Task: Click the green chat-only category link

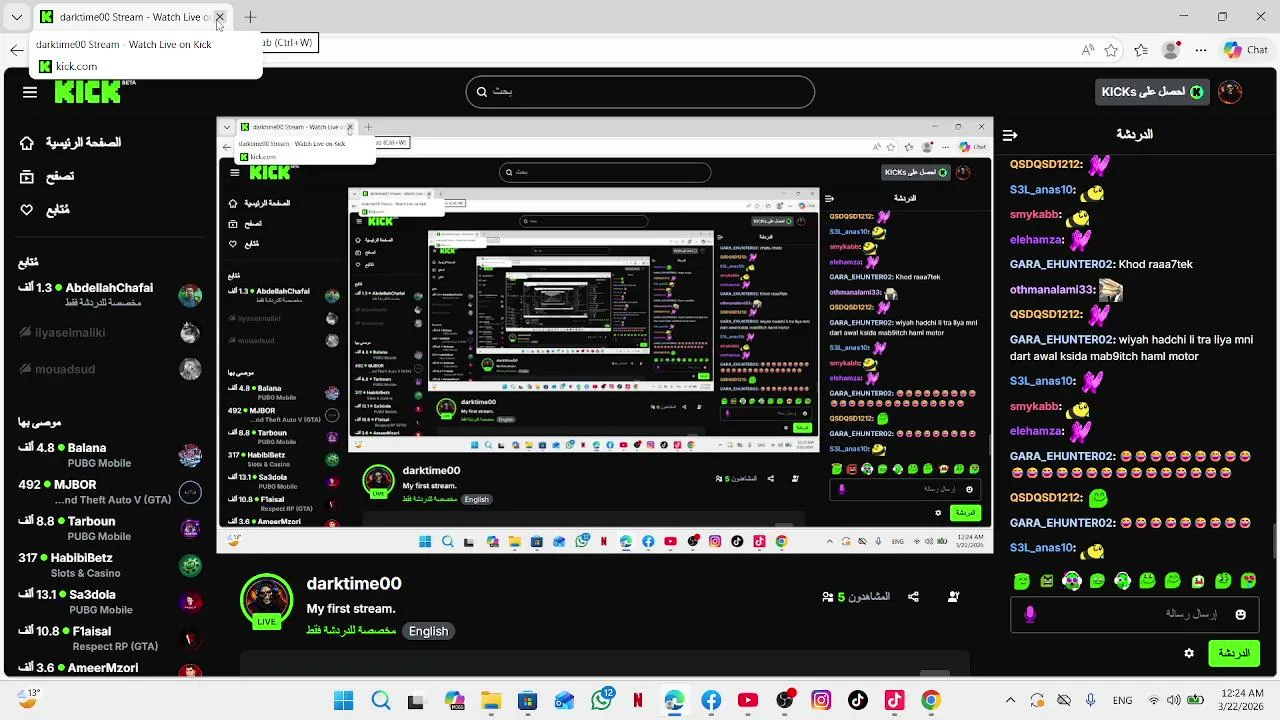Action: pos(352,631)
